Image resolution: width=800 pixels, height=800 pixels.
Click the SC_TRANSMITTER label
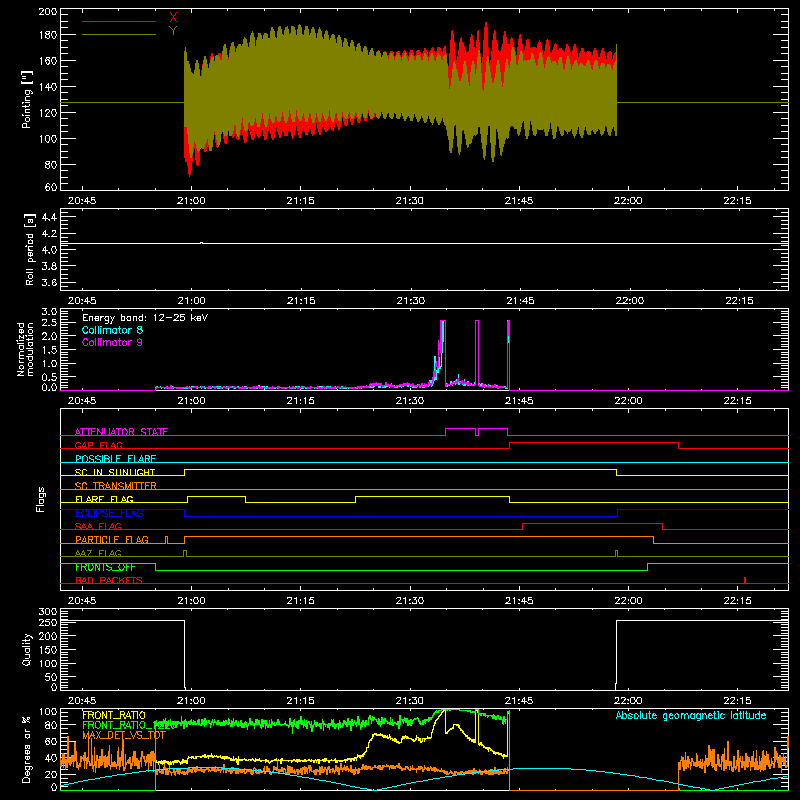115,486
